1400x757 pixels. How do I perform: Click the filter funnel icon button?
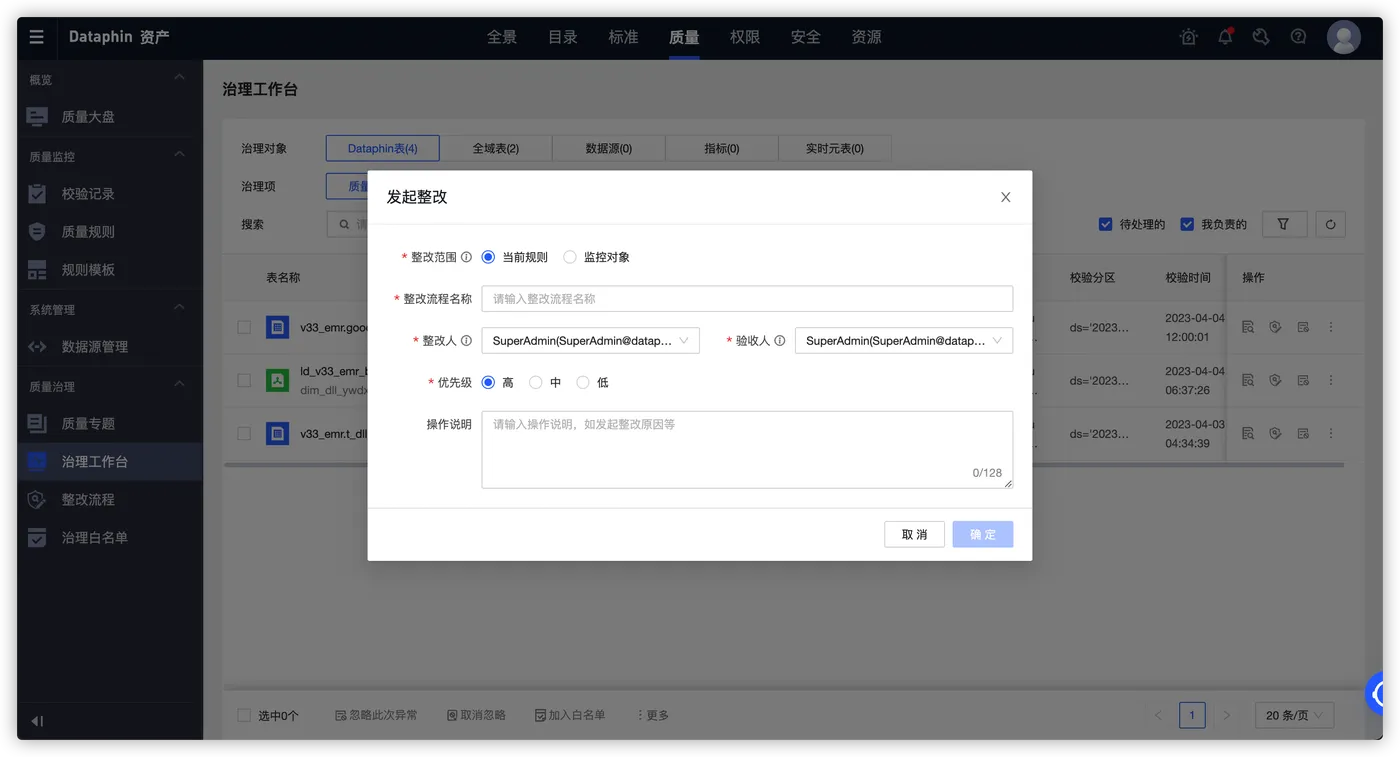click(x=1284, y=225)
